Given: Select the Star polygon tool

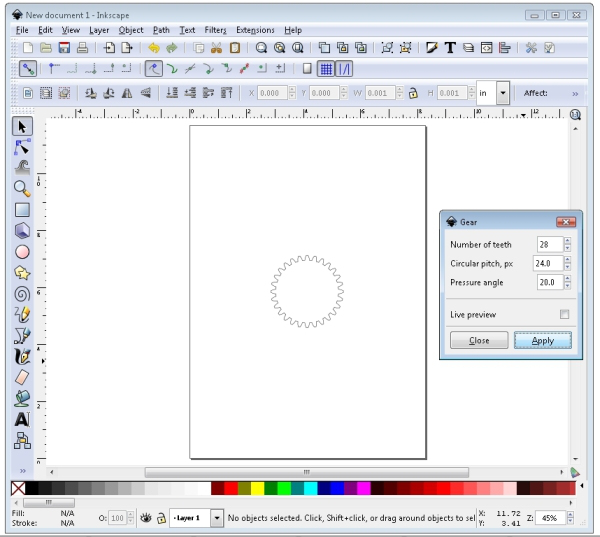Looking at the screenshot, I should coord(22,273).
